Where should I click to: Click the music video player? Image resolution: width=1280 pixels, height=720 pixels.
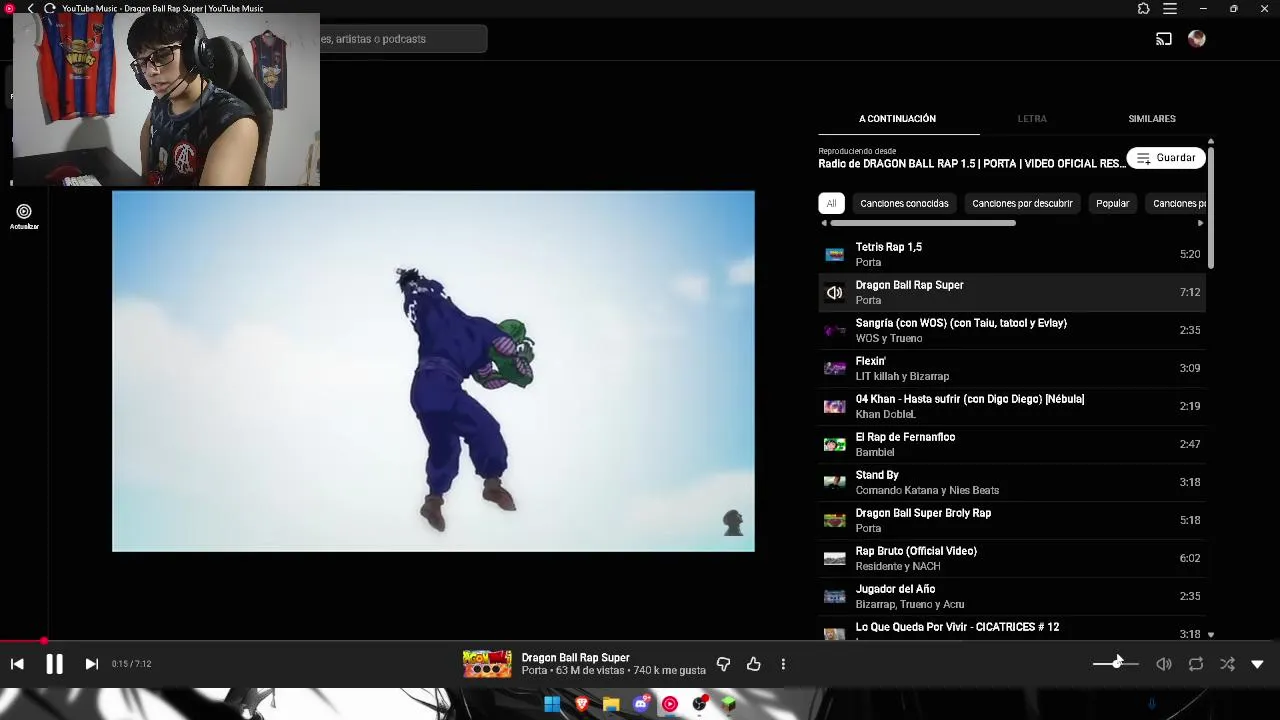(433, 371)
